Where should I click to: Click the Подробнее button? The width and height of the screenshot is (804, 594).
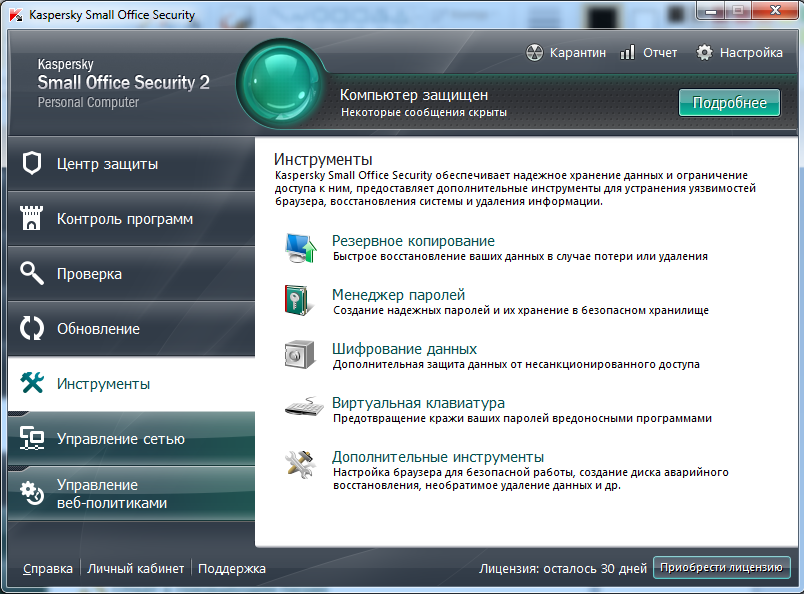click(x=729, y=103)
